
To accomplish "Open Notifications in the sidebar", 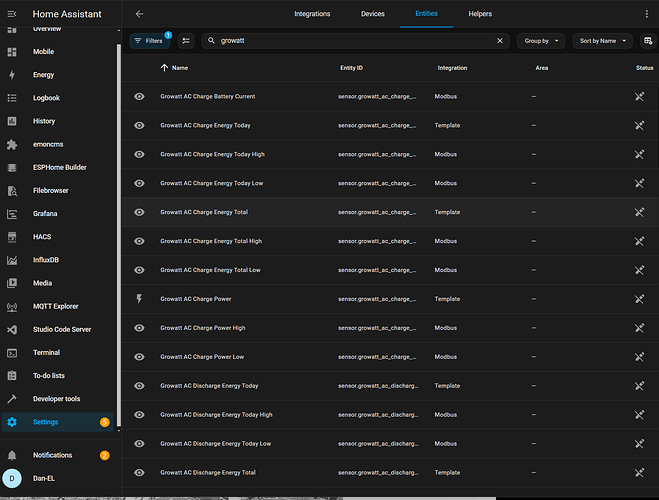I will click(x=52, y=455).
